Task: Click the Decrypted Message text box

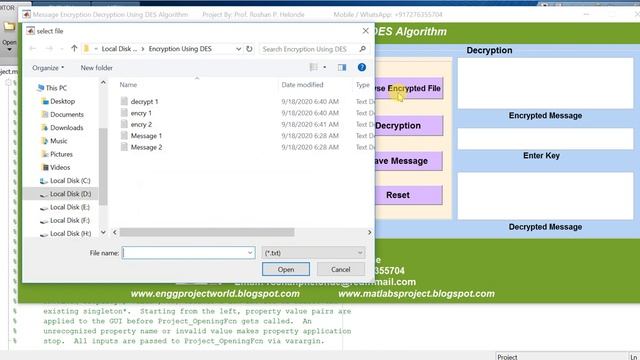Action: point(545,196)
